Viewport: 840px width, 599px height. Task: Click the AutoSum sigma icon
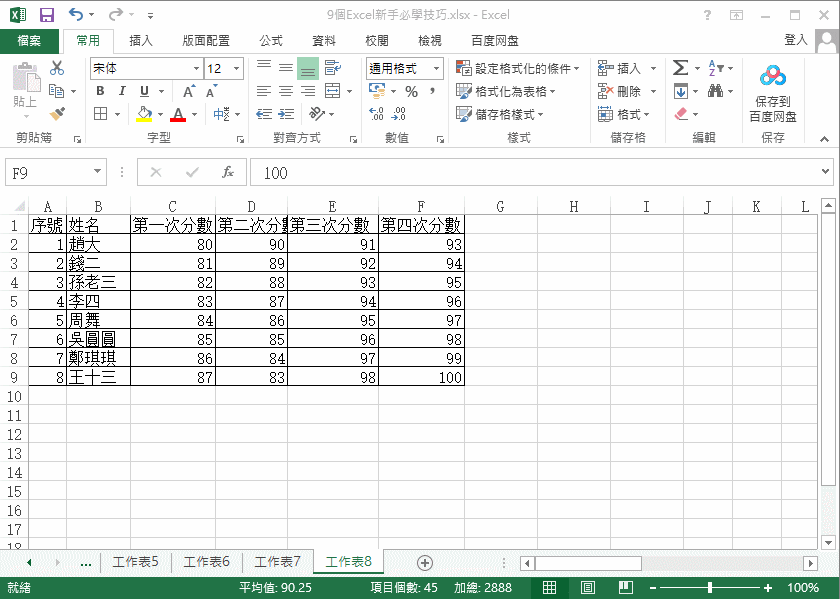pyautogui.click(x=680, y=68)
